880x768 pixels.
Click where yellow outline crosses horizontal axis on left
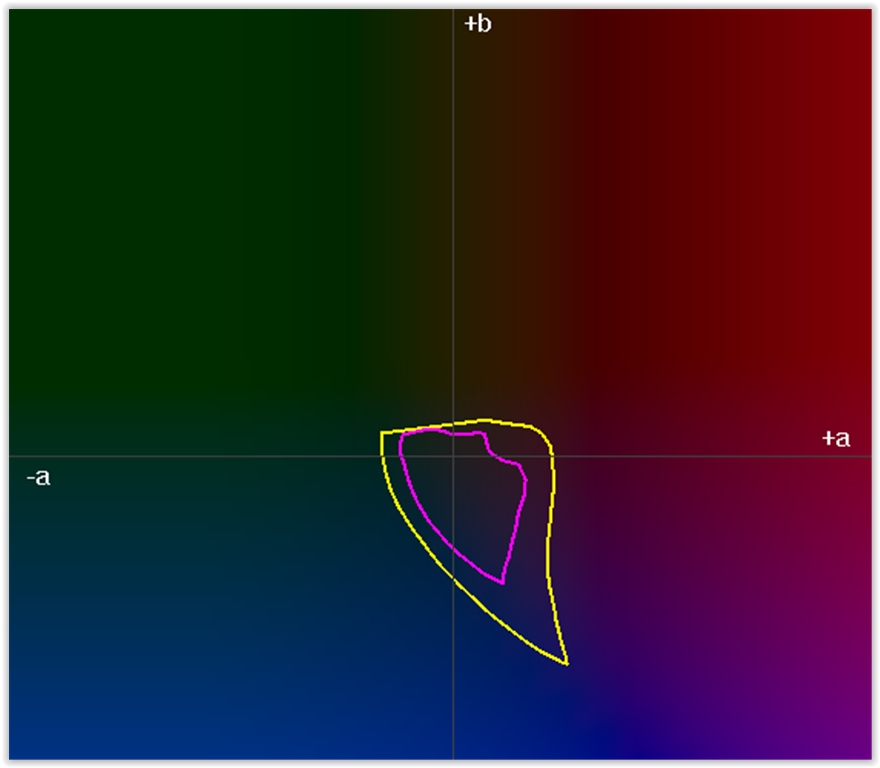click(x=383, y=457)
